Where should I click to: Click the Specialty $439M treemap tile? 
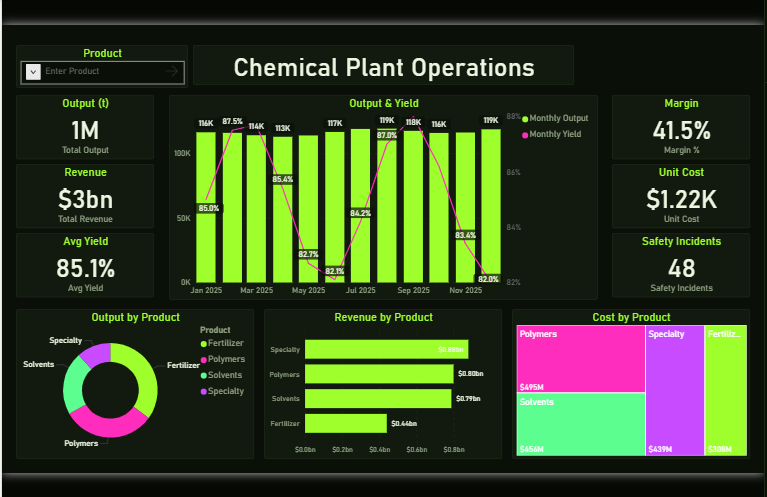pos(675,390)
